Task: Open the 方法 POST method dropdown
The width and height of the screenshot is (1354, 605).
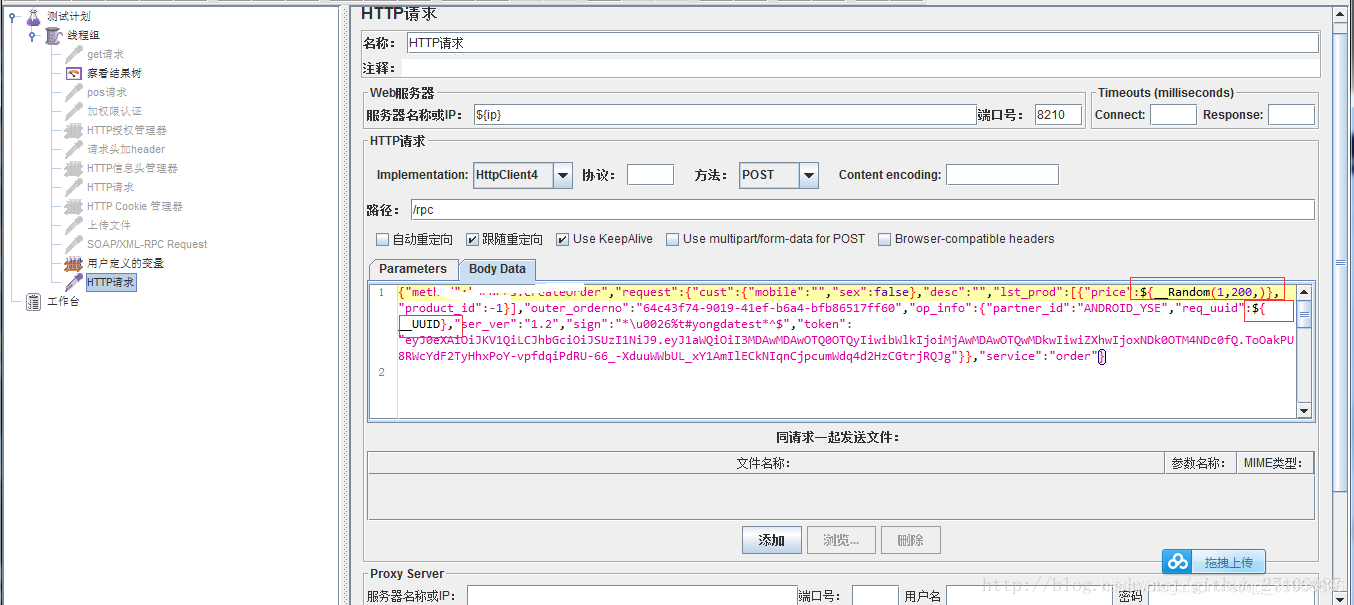Action: [809, 175]
